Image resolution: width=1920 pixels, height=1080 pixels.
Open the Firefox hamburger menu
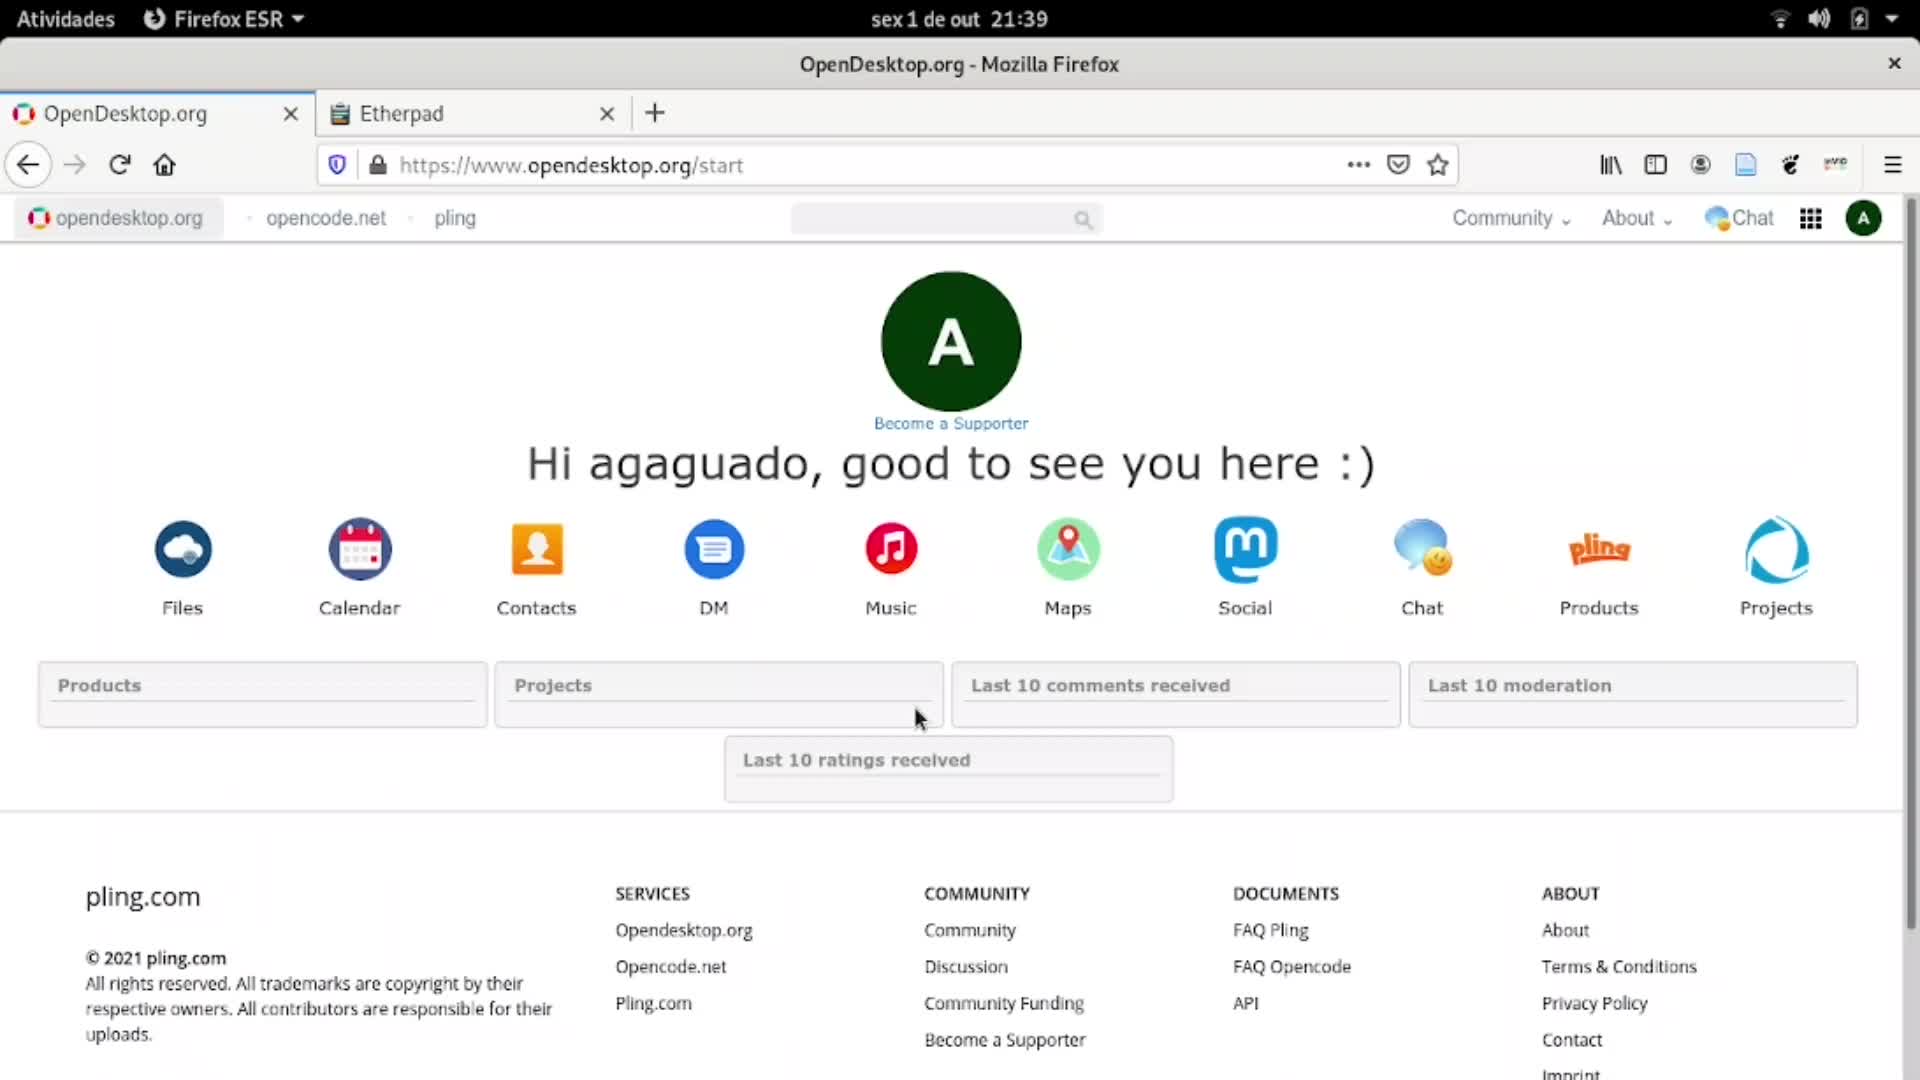[x=1892, y=165]
